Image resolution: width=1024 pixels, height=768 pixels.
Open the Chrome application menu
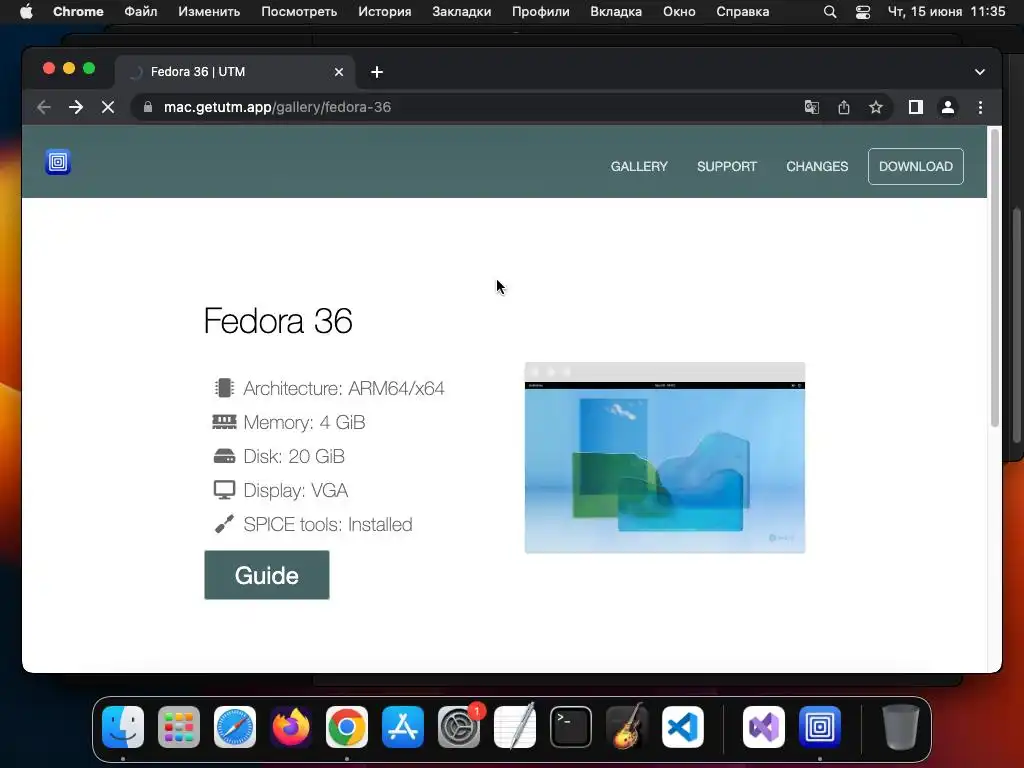[x=78, y=12]
